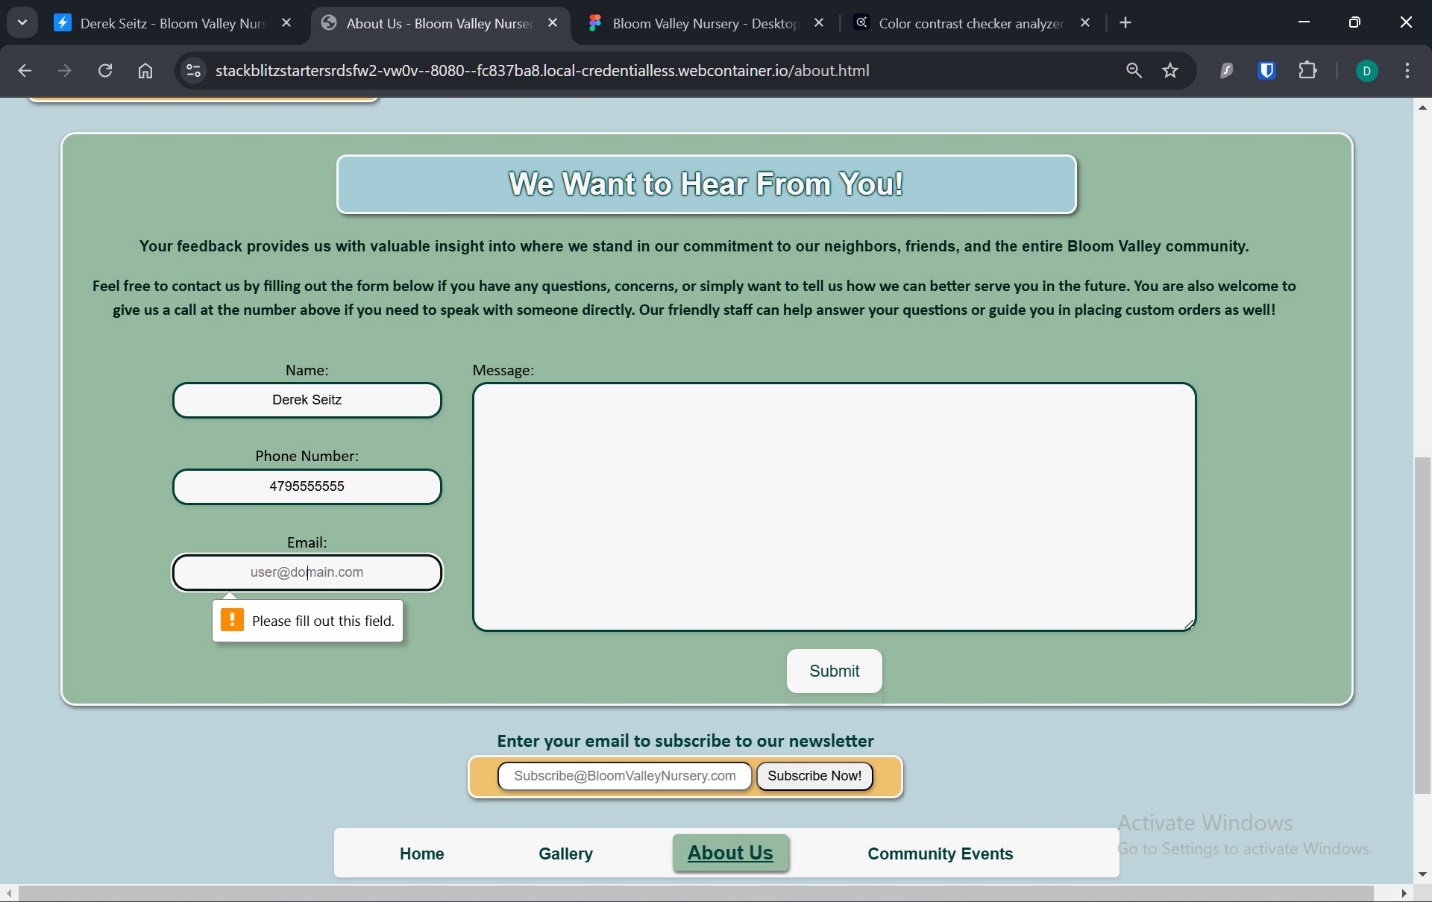
Task: Minimize the browser window
Action: (x=1305, y=22)
